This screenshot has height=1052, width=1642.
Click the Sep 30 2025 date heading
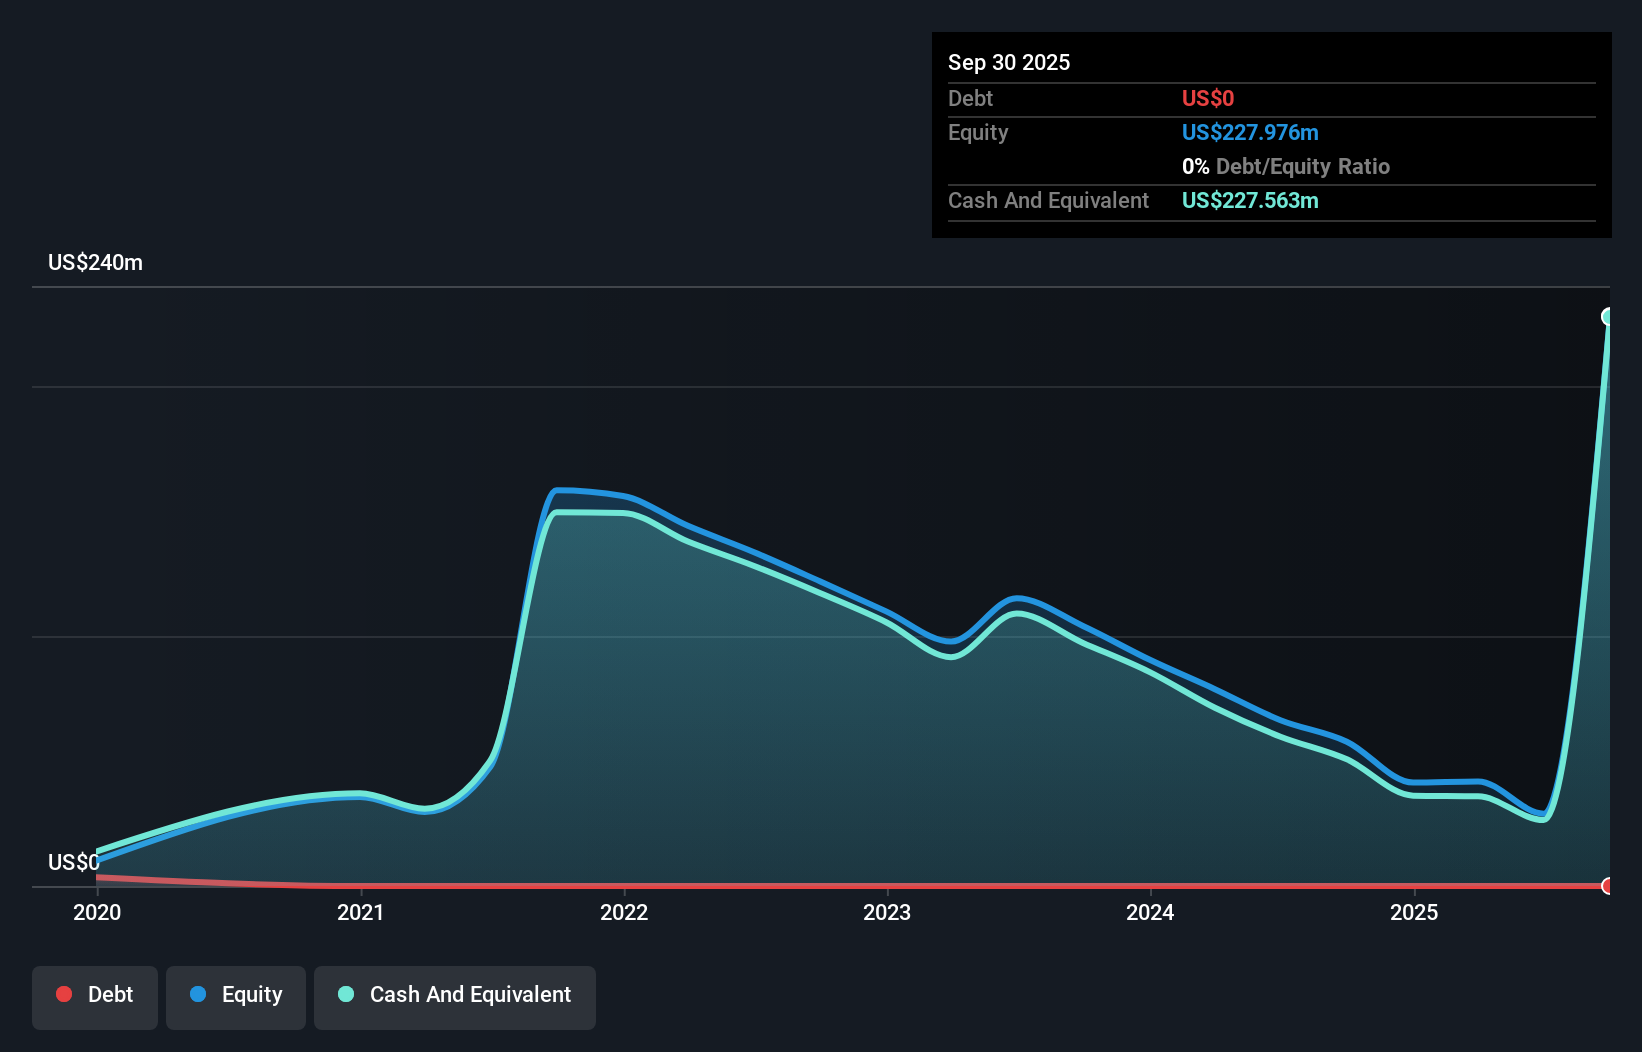point(1009,62)
